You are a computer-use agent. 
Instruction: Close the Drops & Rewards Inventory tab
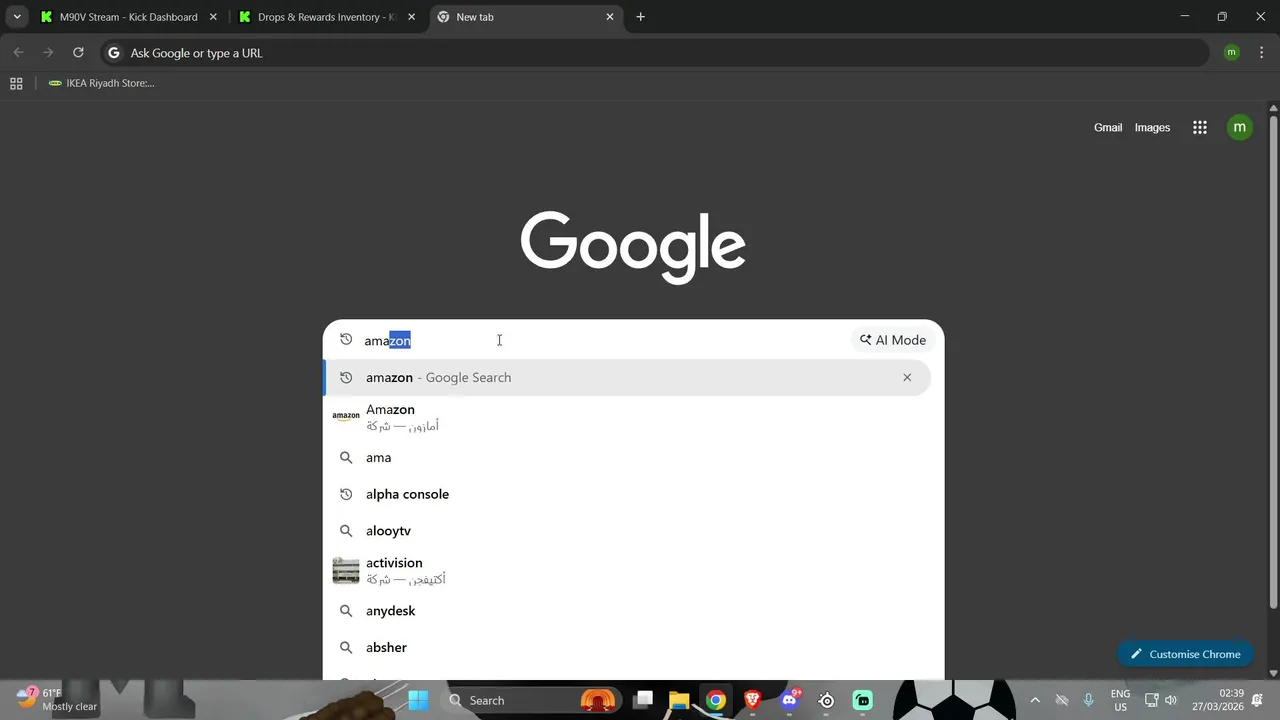411,17
